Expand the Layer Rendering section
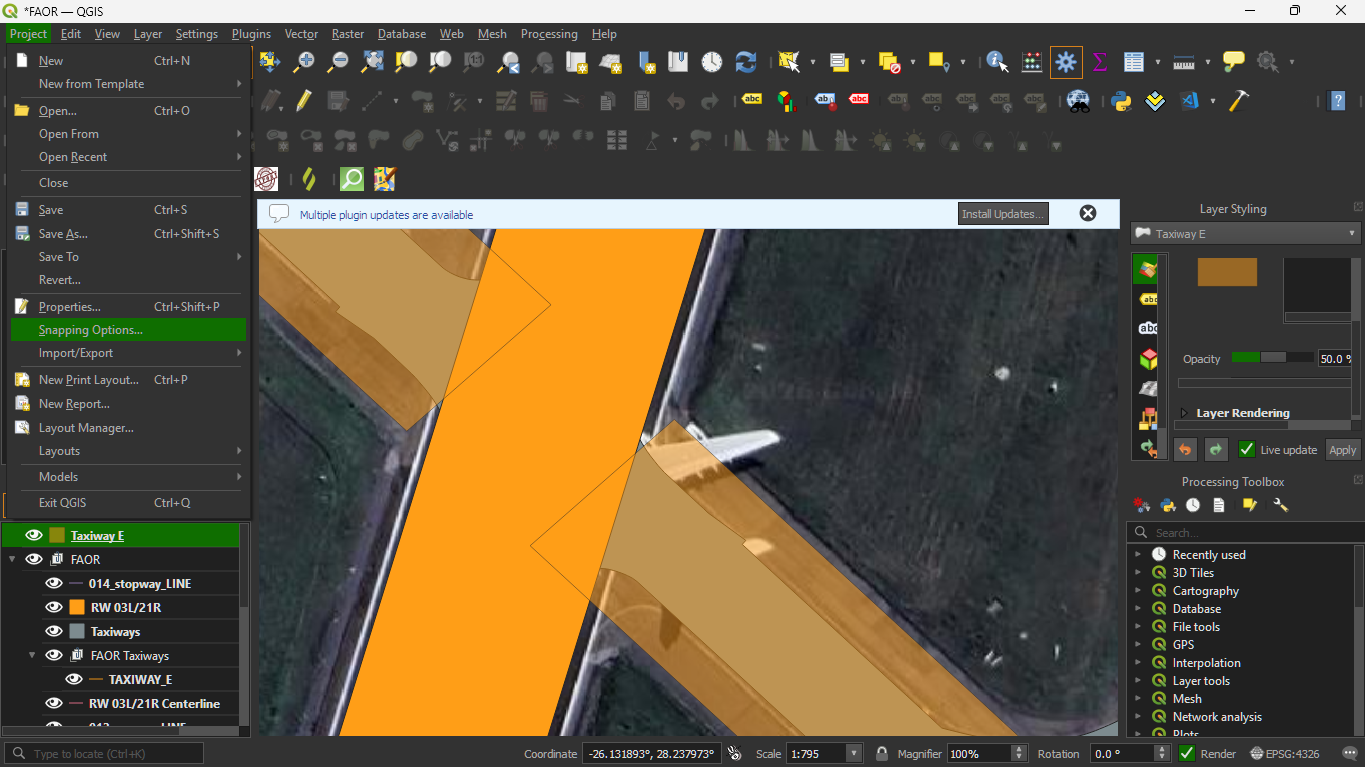Image resolution: width=1365 pixels, height=767 pixels. 1185,413
